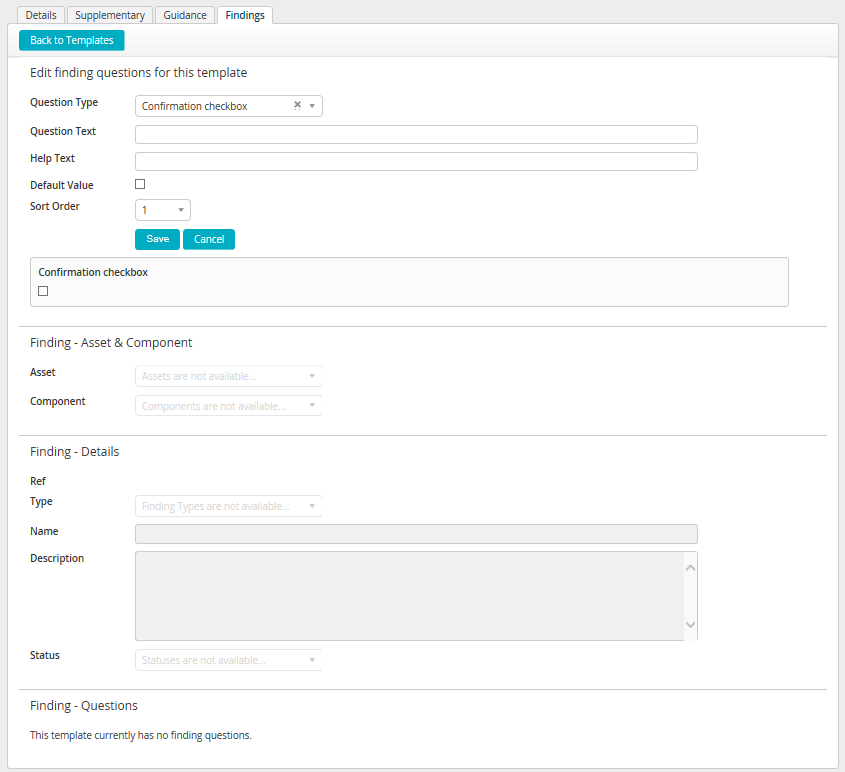Viewport: 845px width, 772px height.
Task: Cancel editing the finding question
Action: pos(209,239)
